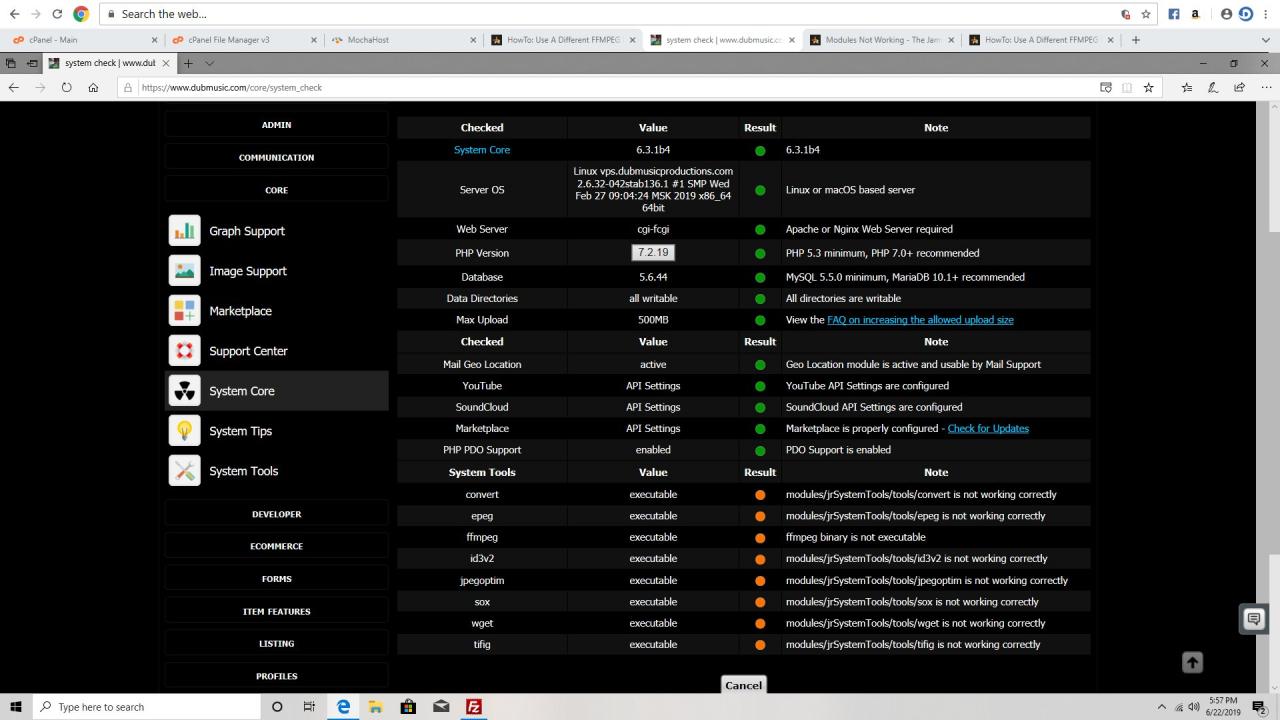This screenshot has width=1280, height=720.
Task: Open System Tools wrench icon
Action: pos(185,471)
